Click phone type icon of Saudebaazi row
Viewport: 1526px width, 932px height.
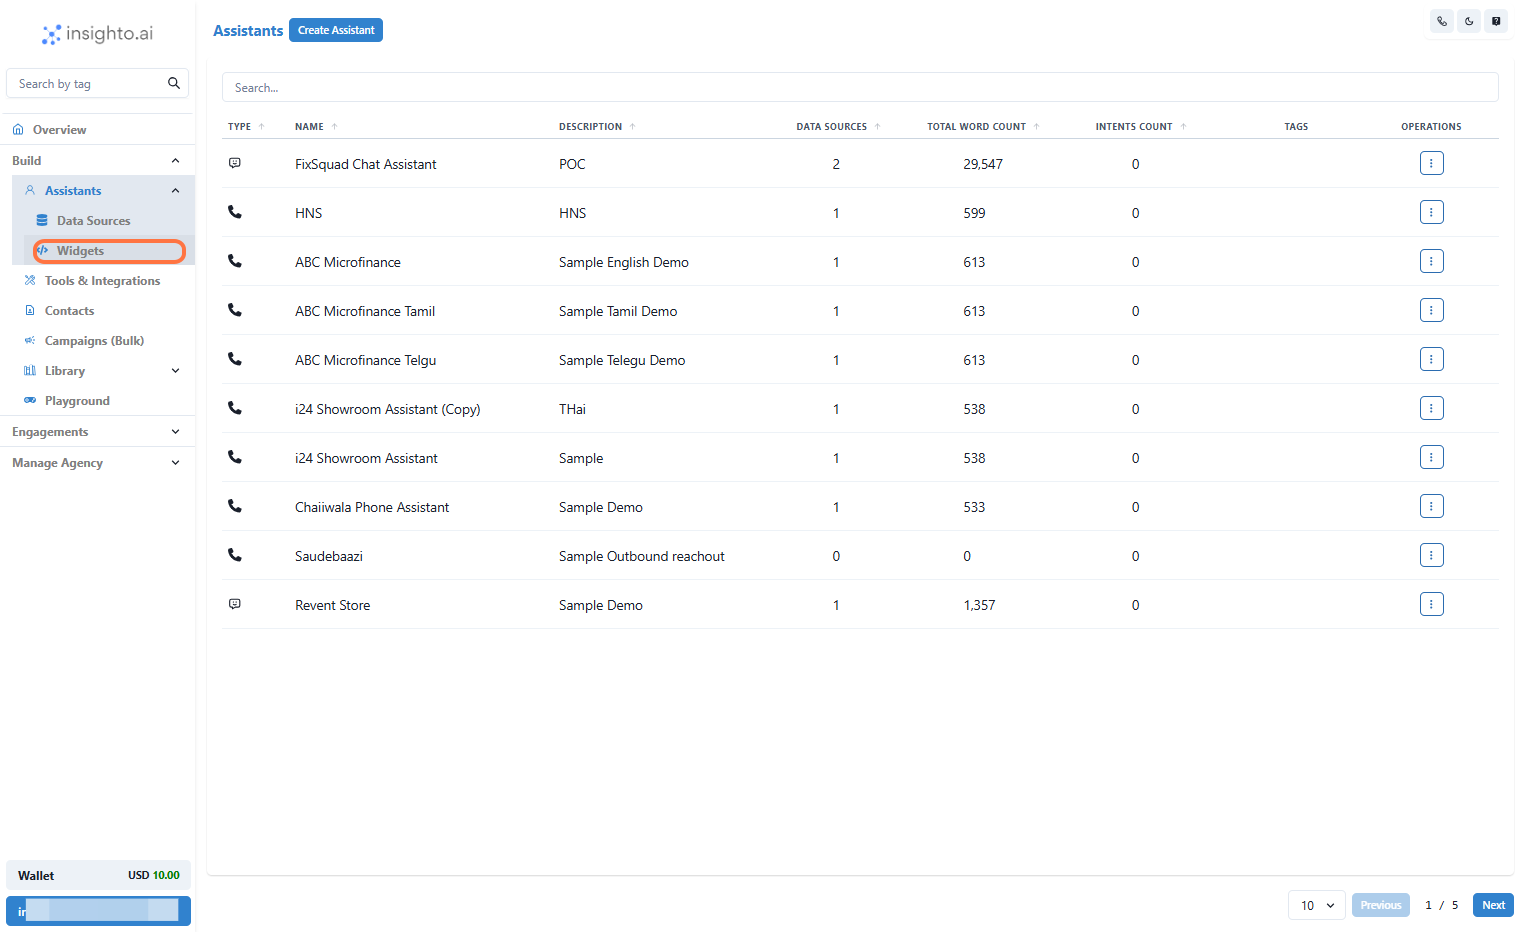point(235,554)
